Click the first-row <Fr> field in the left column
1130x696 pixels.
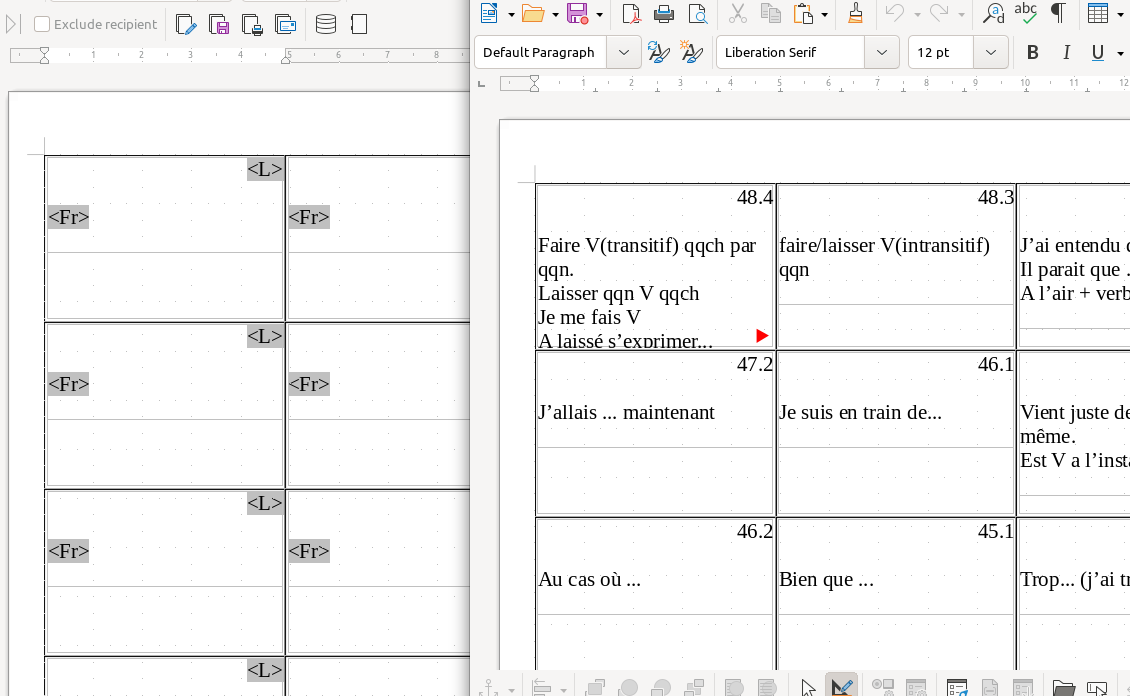(68, 217)
